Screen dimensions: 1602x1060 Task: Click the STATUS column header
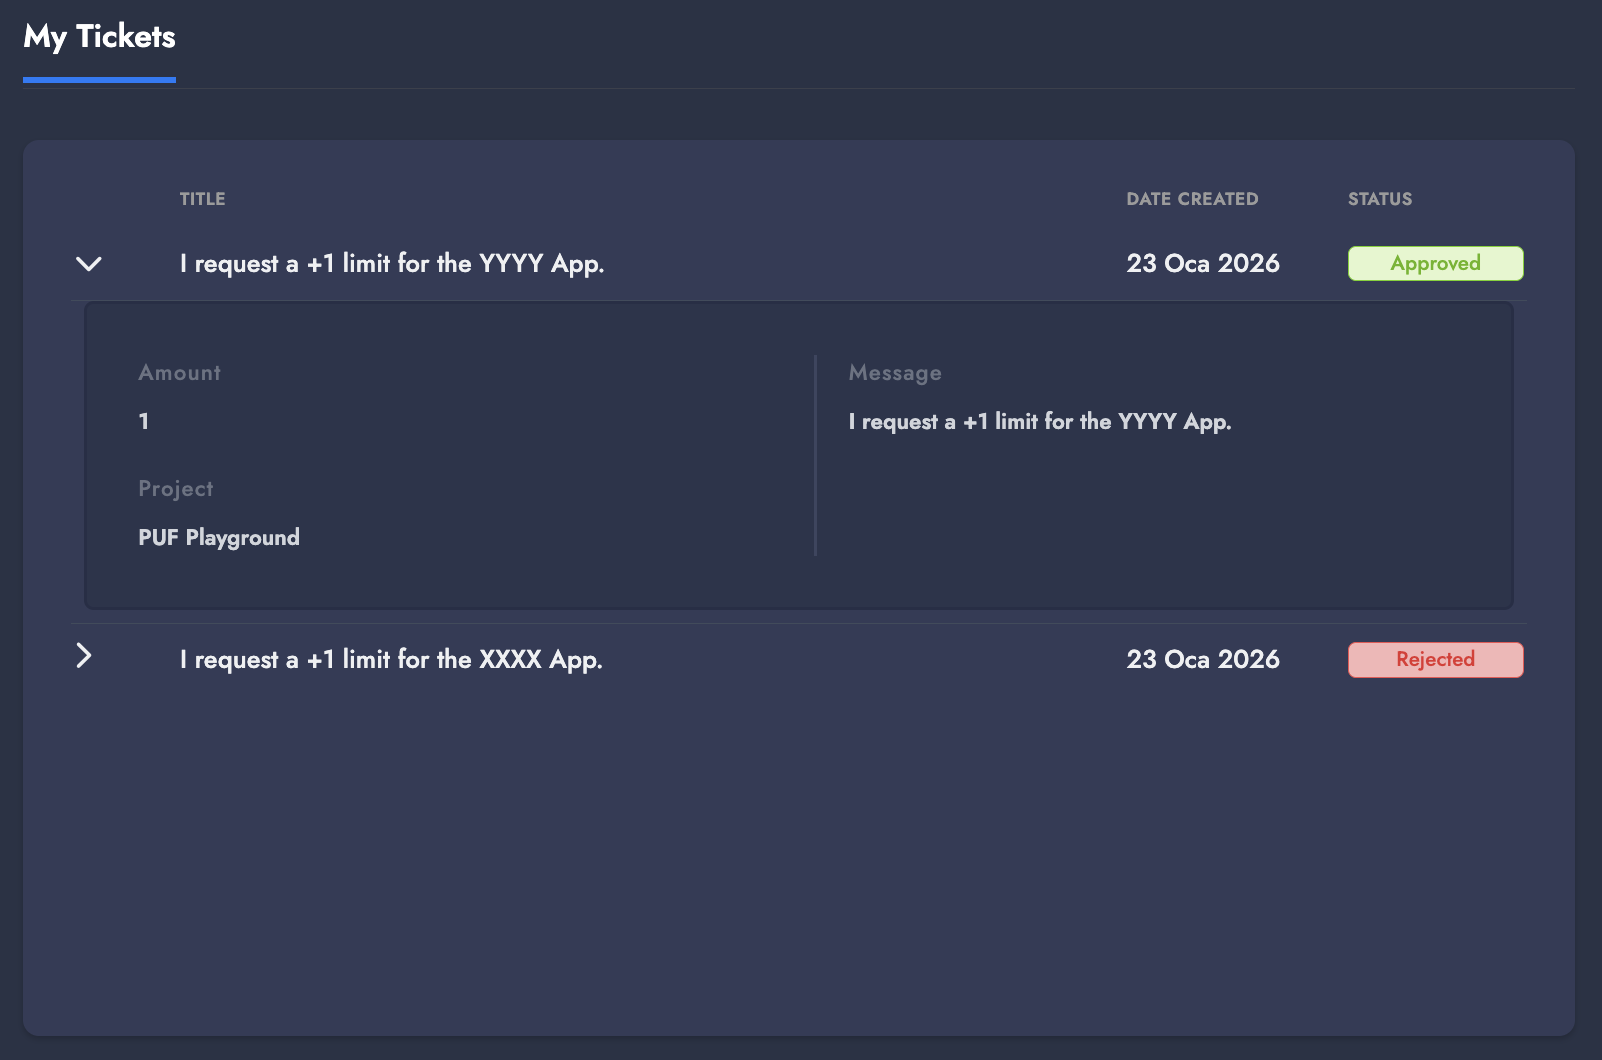pyautogui.click(x=1380, y=199)
